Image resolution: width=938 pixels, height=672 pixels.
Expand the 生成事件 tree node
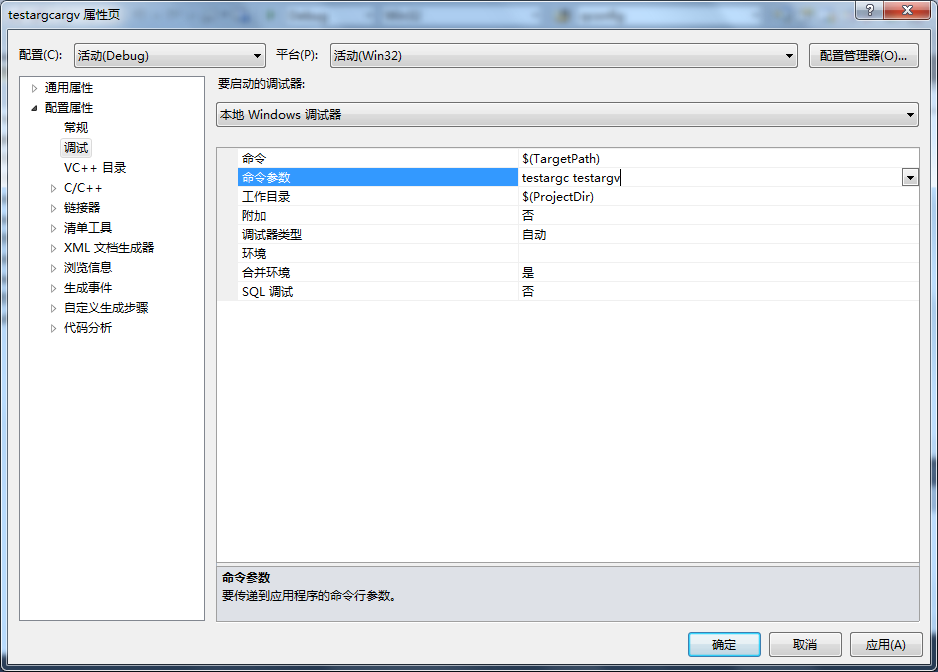coord(54,288)
